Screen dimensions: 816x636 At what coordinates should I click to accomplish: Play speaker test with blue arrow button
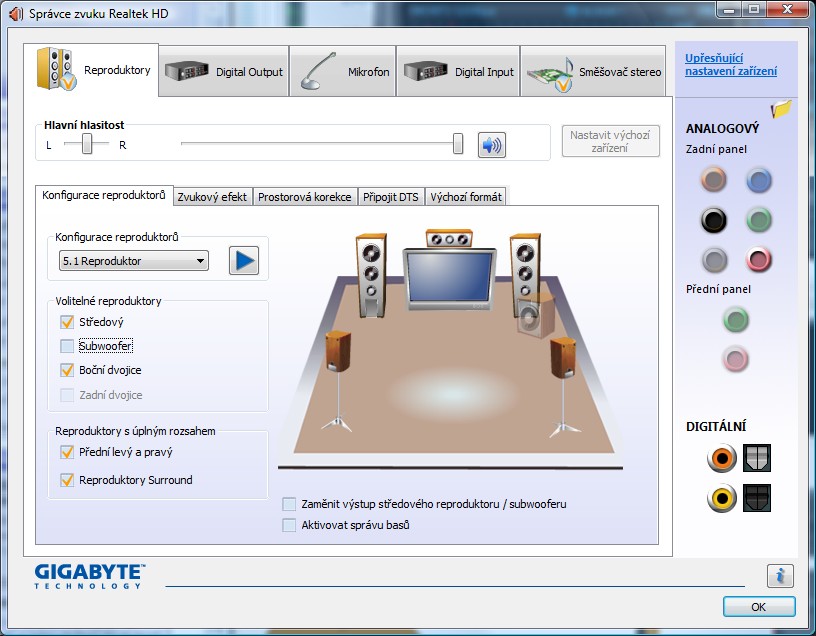[244, 260]
